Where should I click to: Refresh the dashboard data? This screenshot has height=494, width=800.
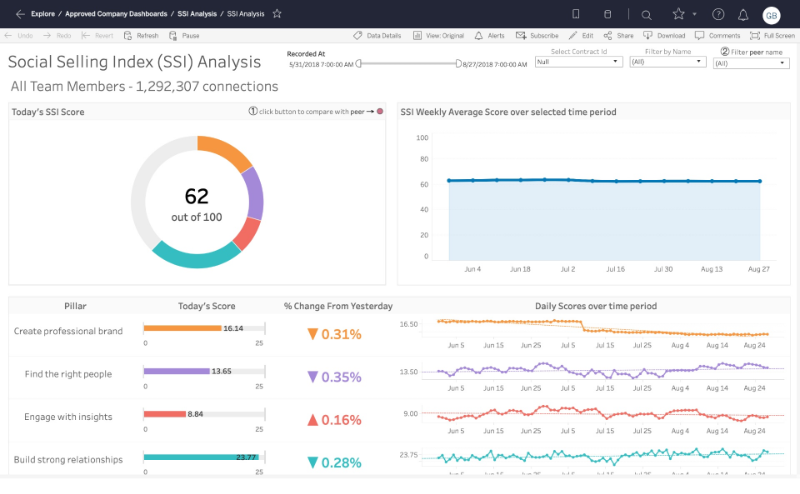[x=141, y=35]
